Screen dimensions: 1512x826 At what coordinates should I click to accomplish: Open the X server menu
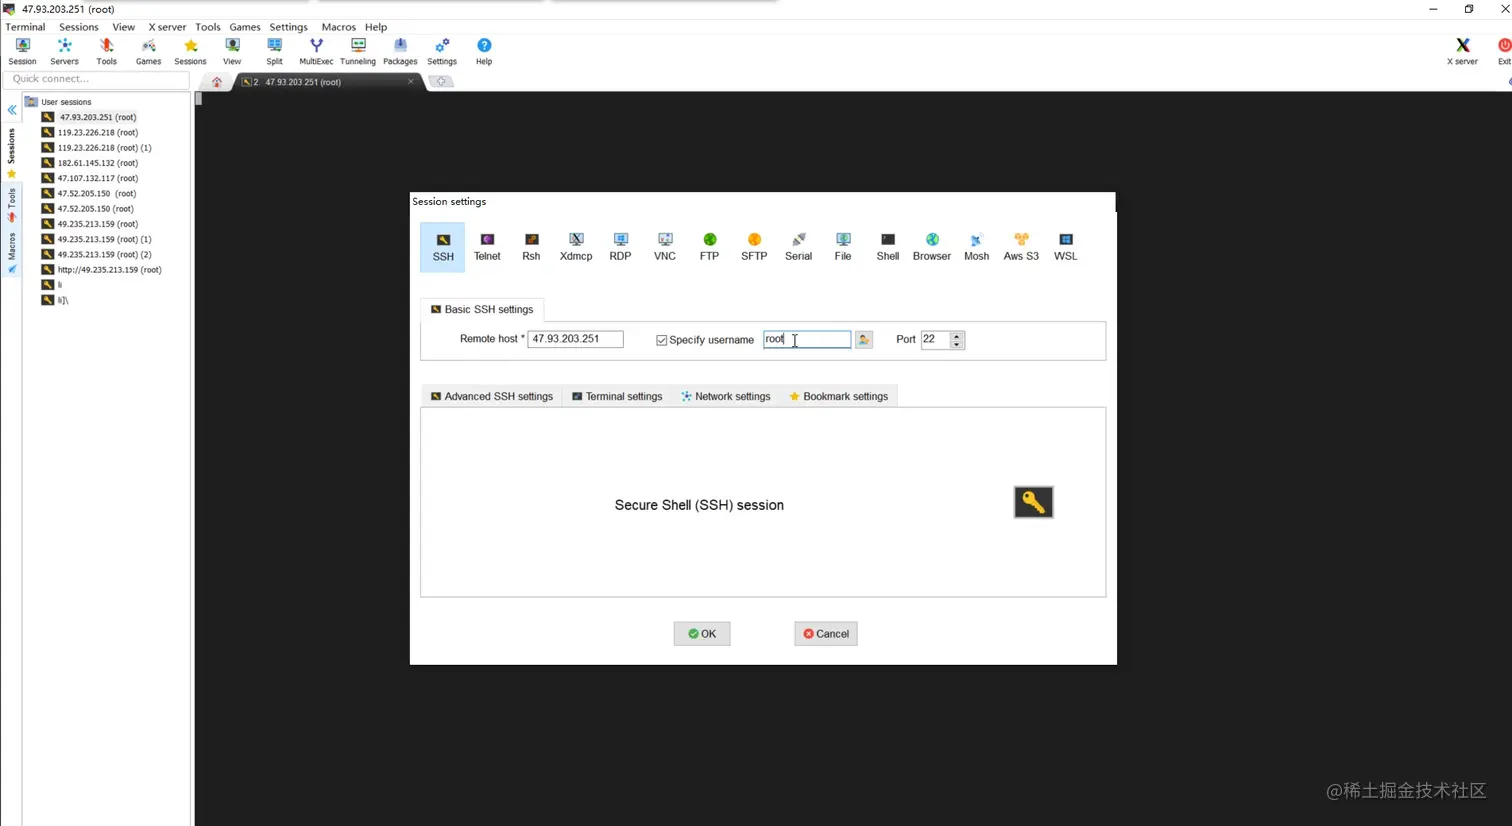click(167, 27)
